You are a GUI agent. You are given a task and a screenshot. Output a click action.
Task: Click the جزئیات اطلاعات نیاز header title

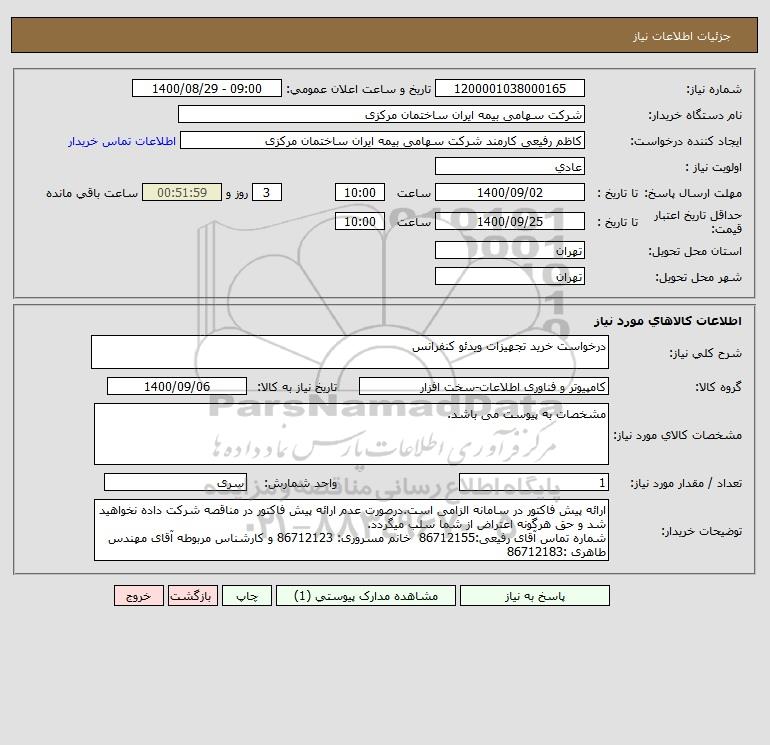(681, 36)
